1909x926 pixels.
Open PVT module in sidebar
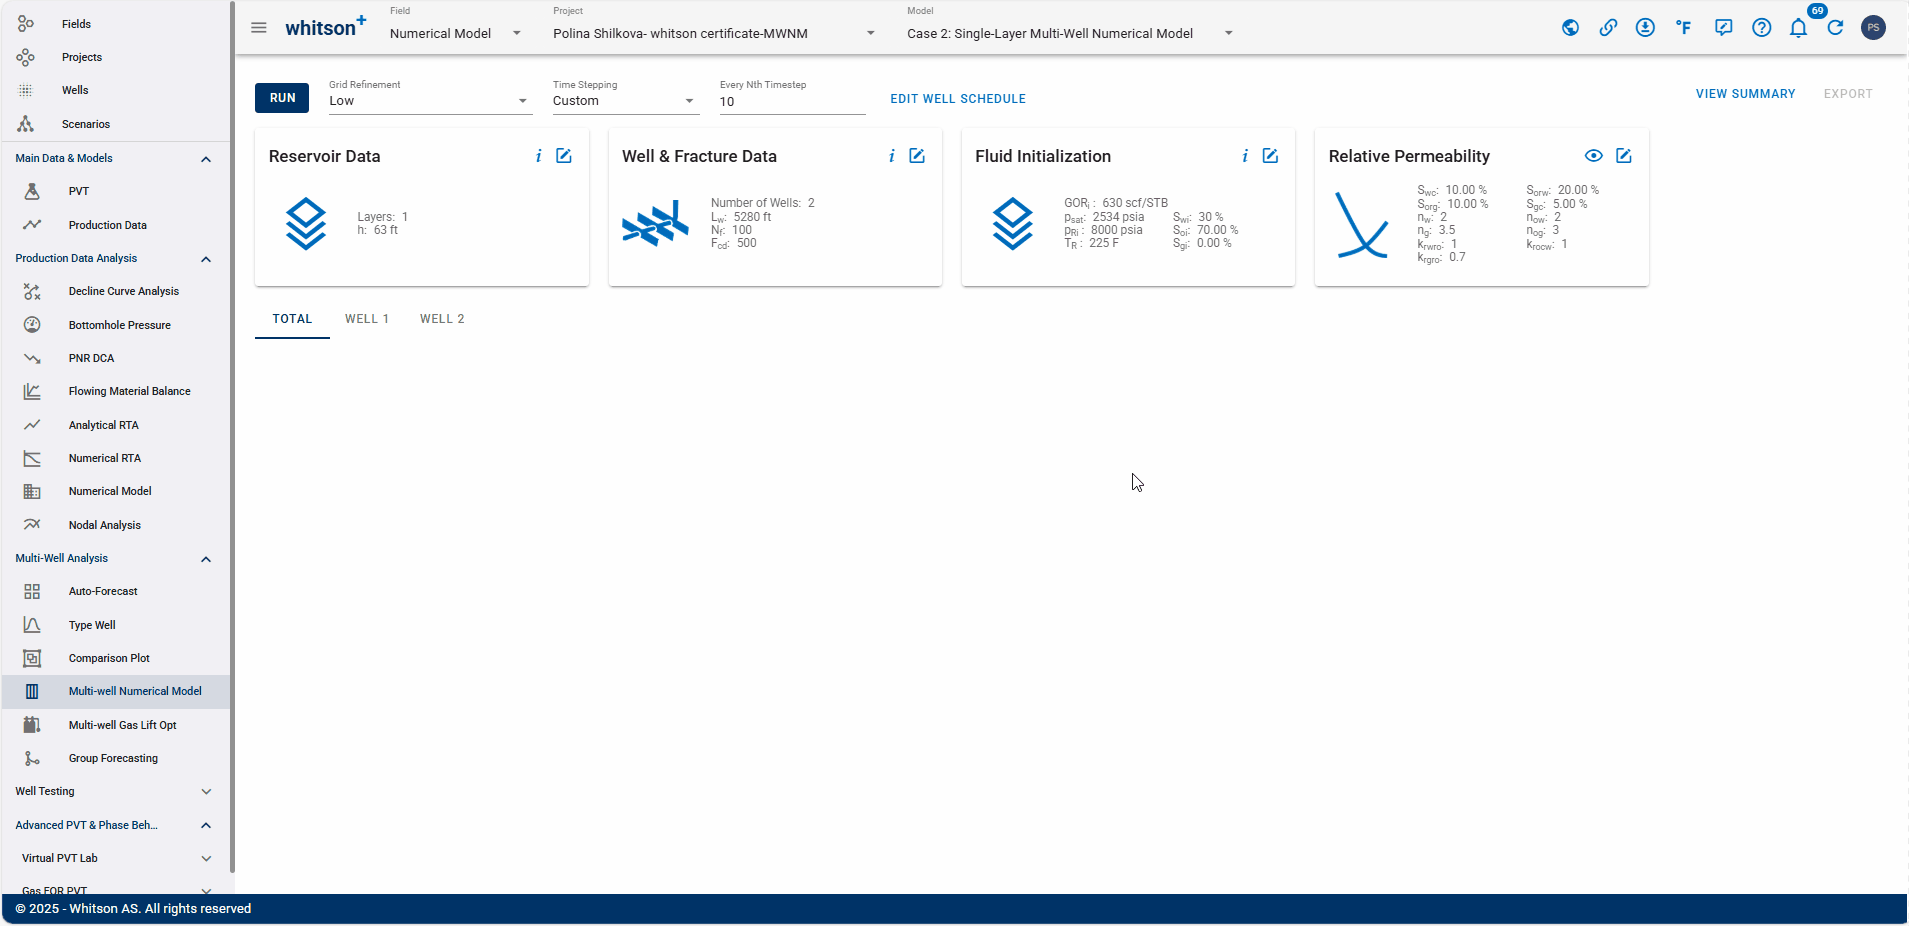click(115, 191)
